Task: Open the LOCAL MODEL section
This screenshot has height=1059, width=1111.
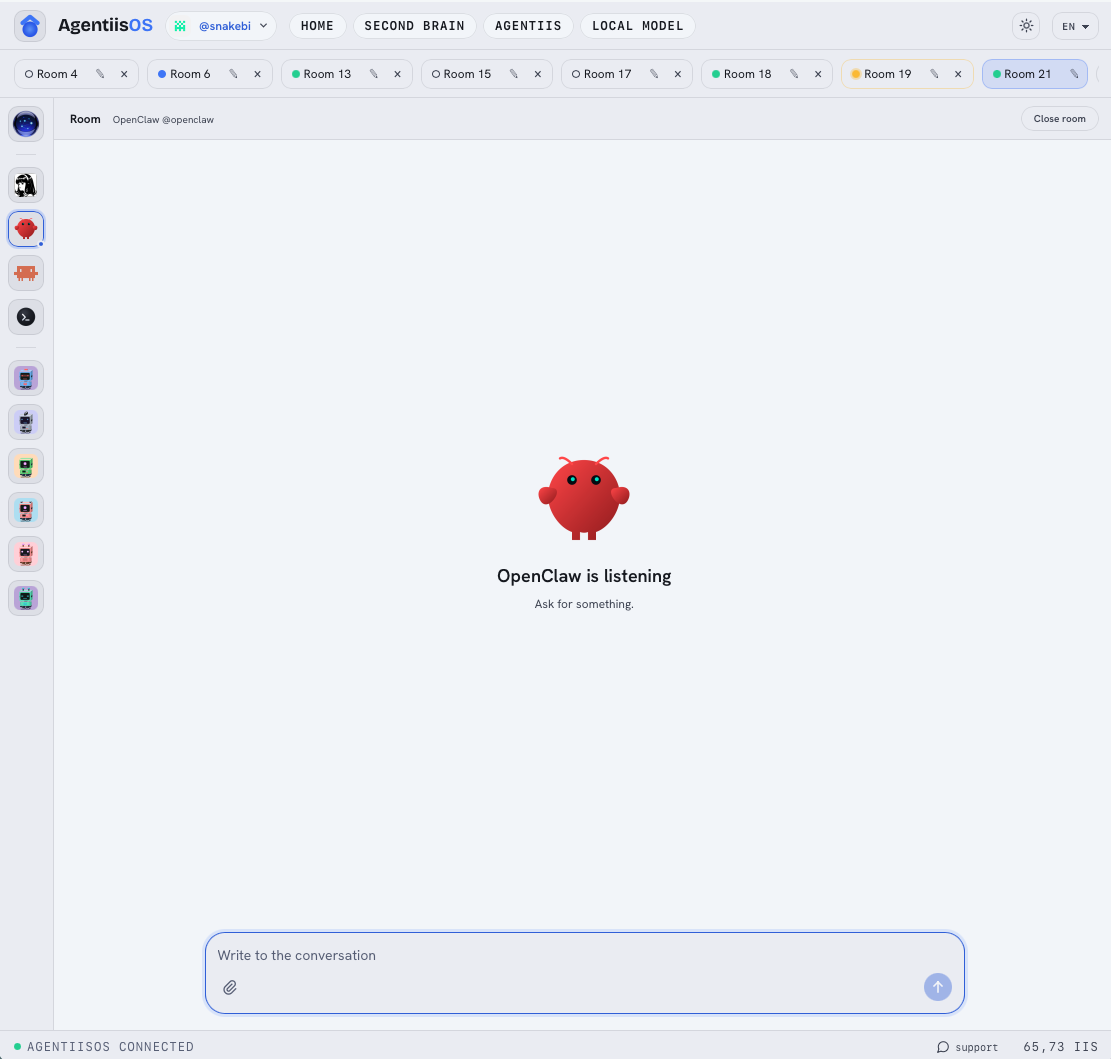Action: (638, 26)
